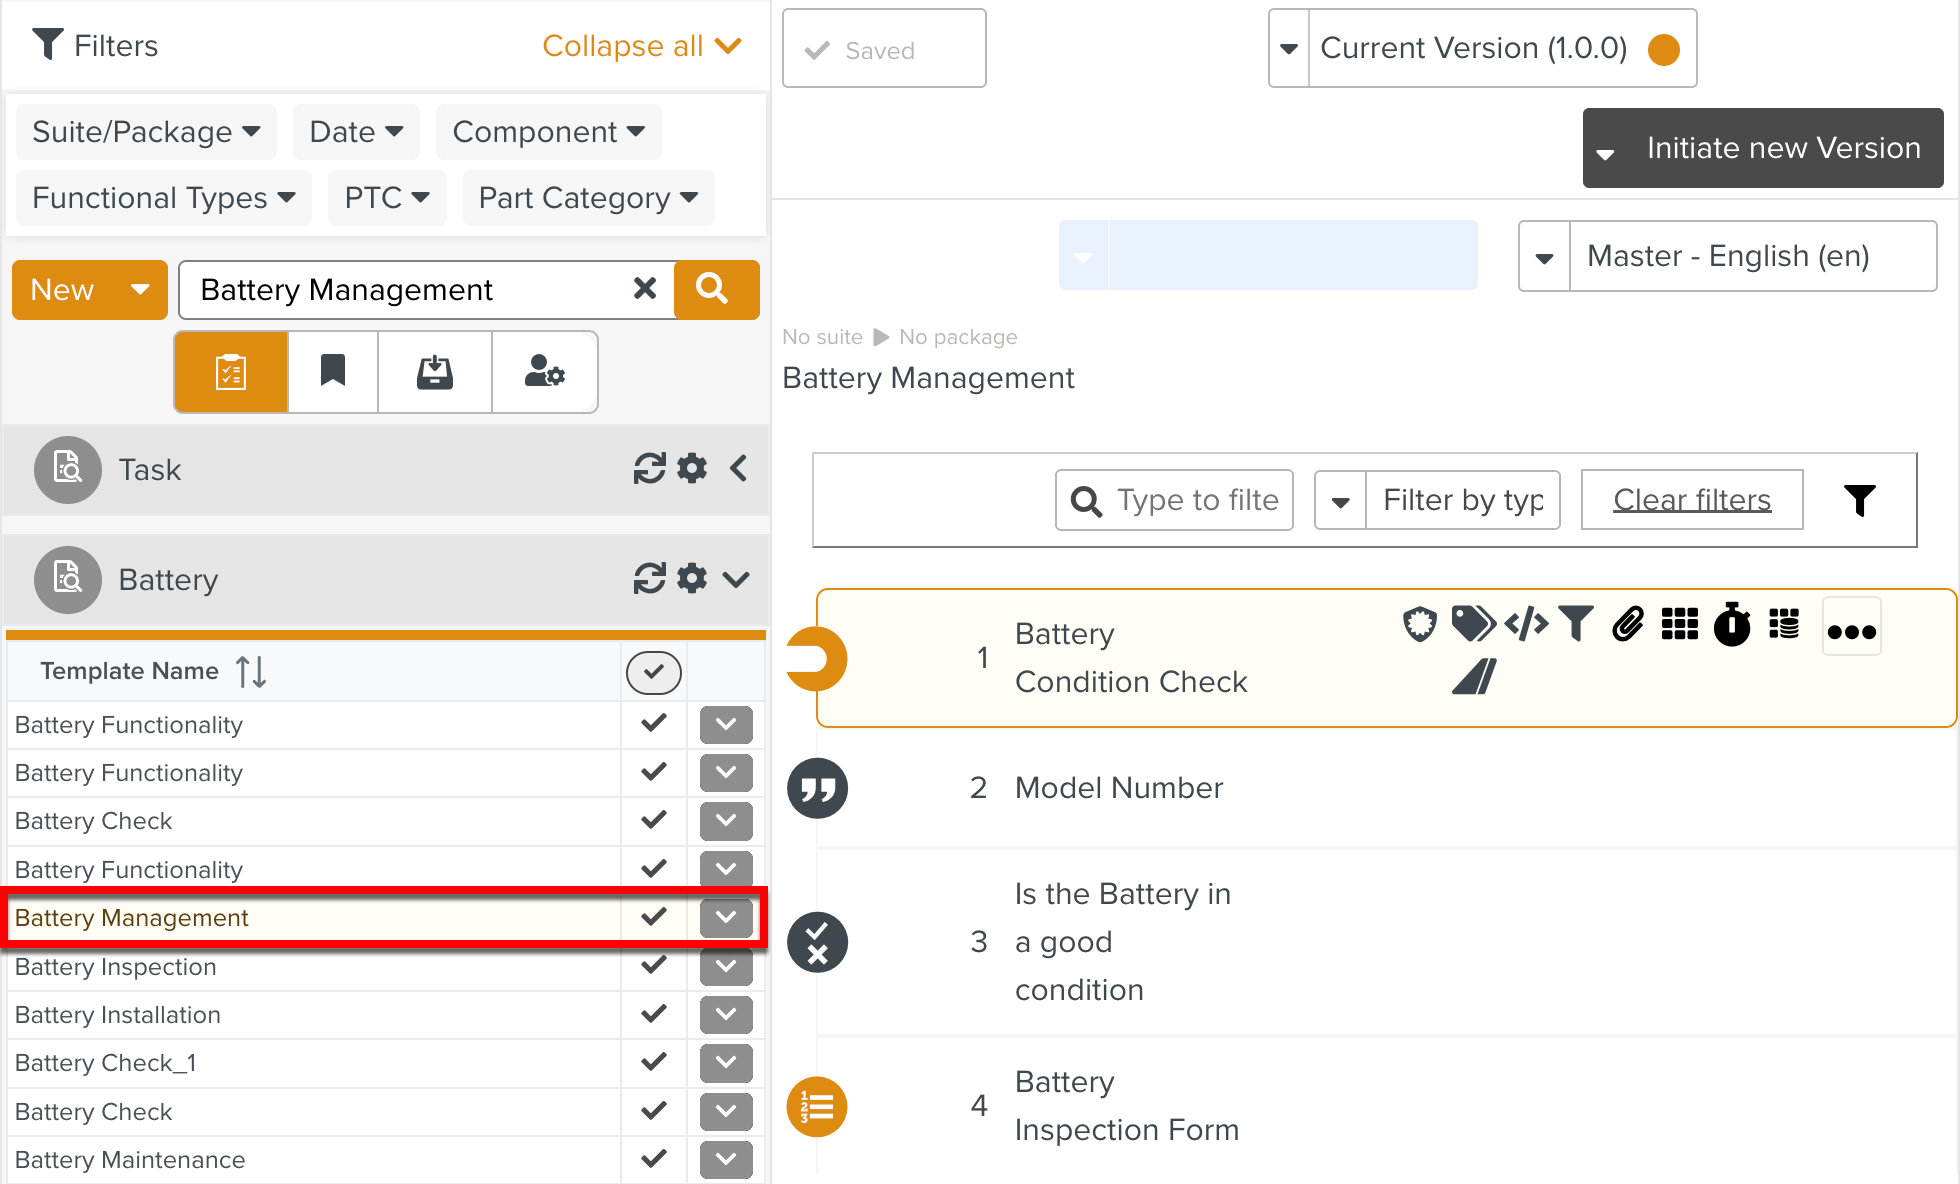The image size is (1960, 1184).
Task: Click the paperclip attachment icon
Action: (1628, 625)
